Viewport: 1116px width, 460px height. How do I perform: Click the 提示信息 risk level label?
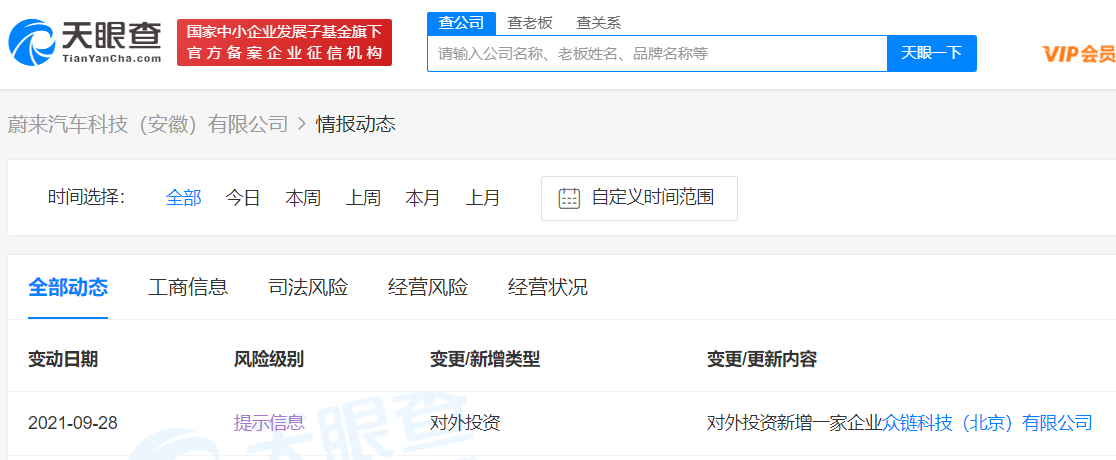point(269,423)
